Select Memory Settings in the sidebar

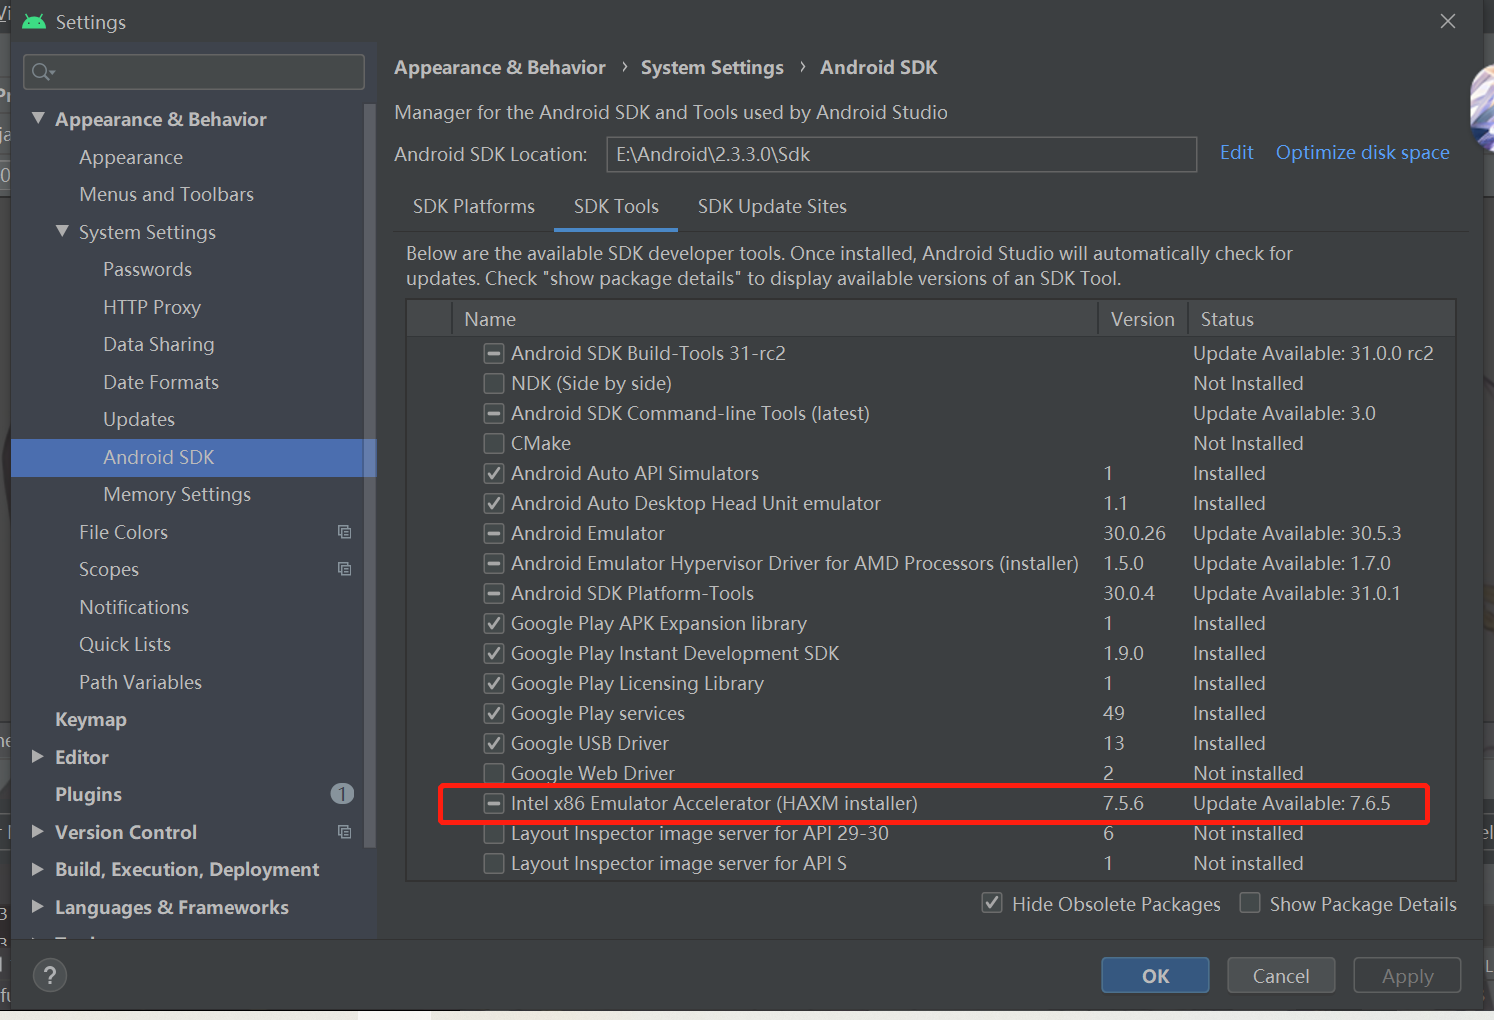tap(176, 494)
